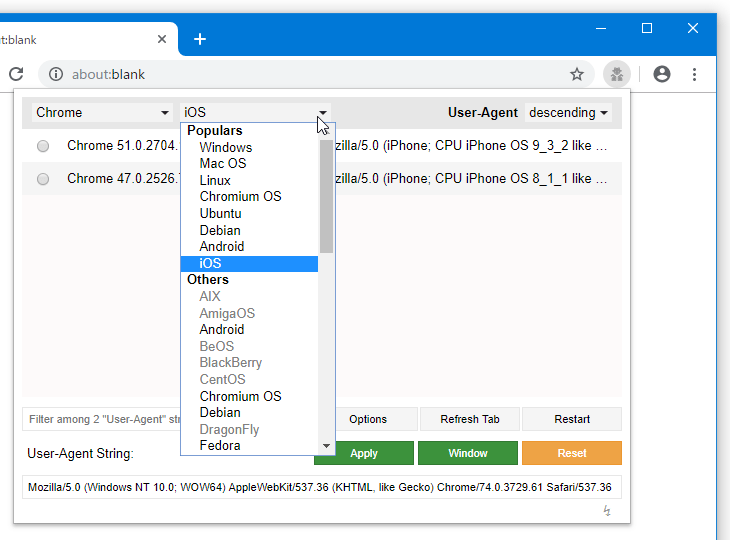The image size is (730, 540).
Task: Select the highlighted iOS option
Action: [249, 263]
